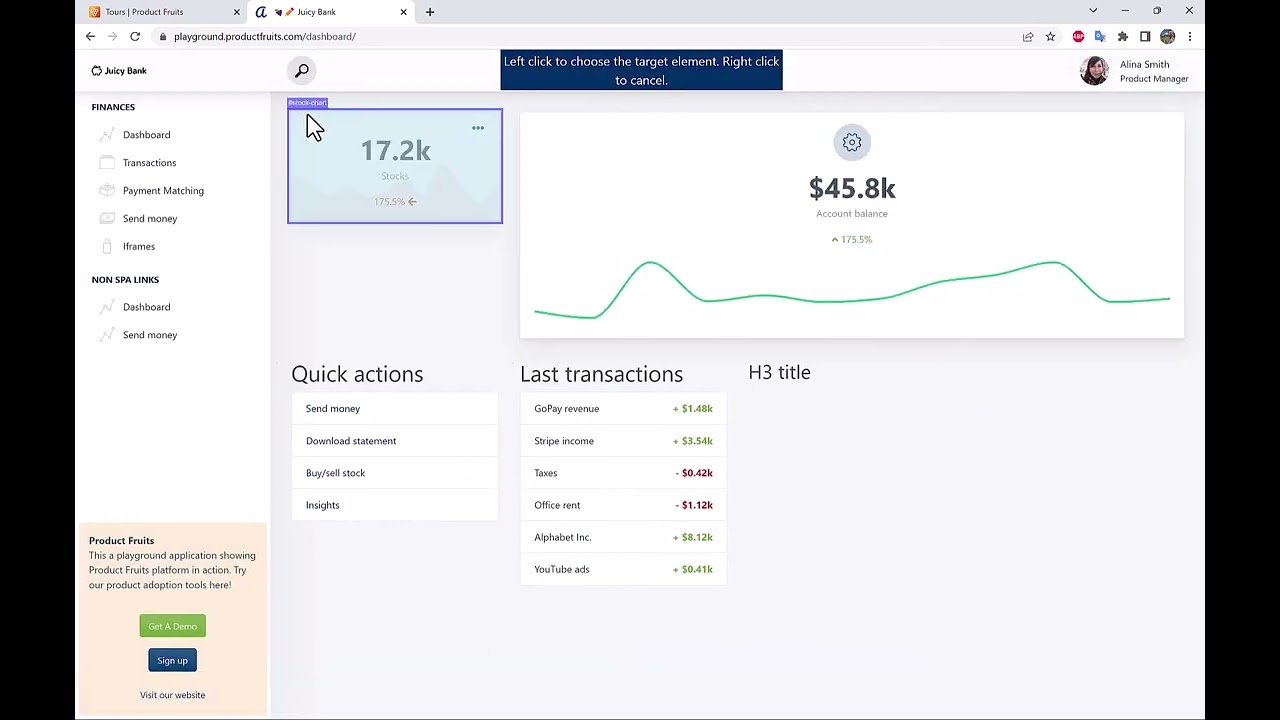Image resolution: width=1280 pixels, height=720 pixels.
Task: Select the Juicy Bank browser tab
Action: pos(329,12)
